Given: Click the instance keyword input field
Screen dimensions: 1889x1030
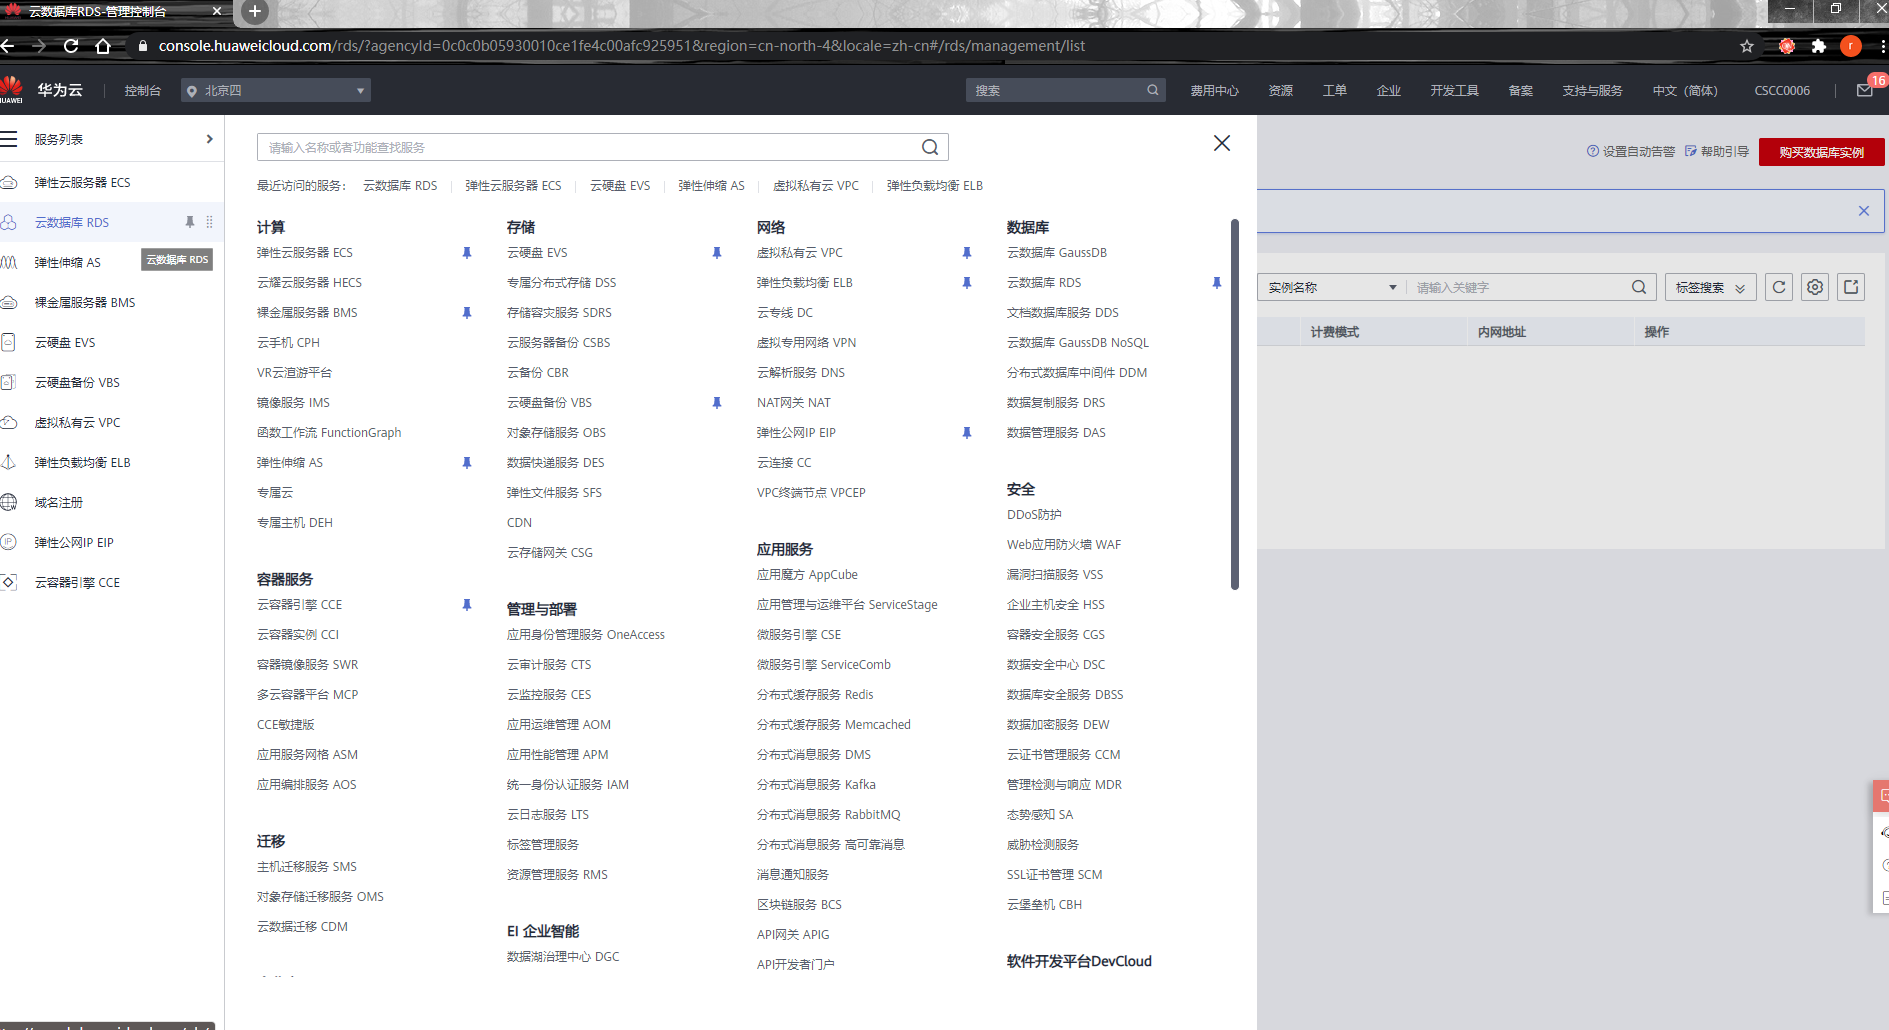Looking at the screenshot, I should pos(1518,287).
